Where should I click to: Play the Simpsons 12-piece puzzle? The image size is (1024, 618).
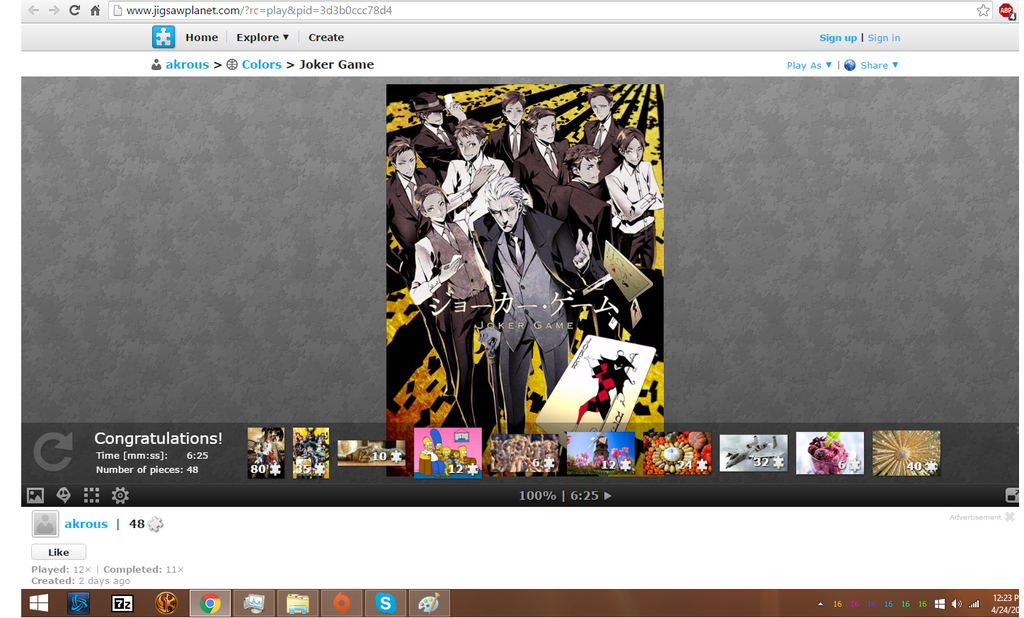click(447, 453)
